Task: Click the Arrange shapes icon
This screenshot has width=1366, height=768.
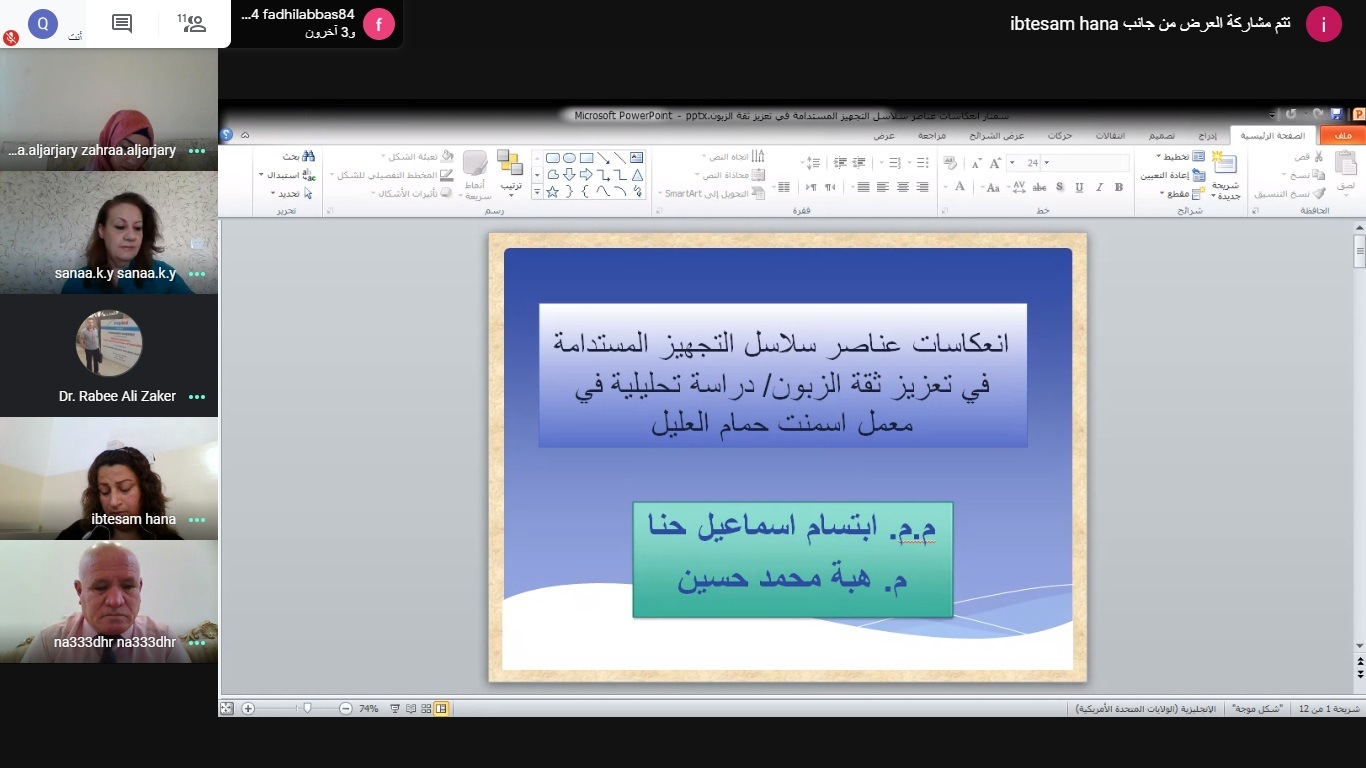Action: [510, 170]
